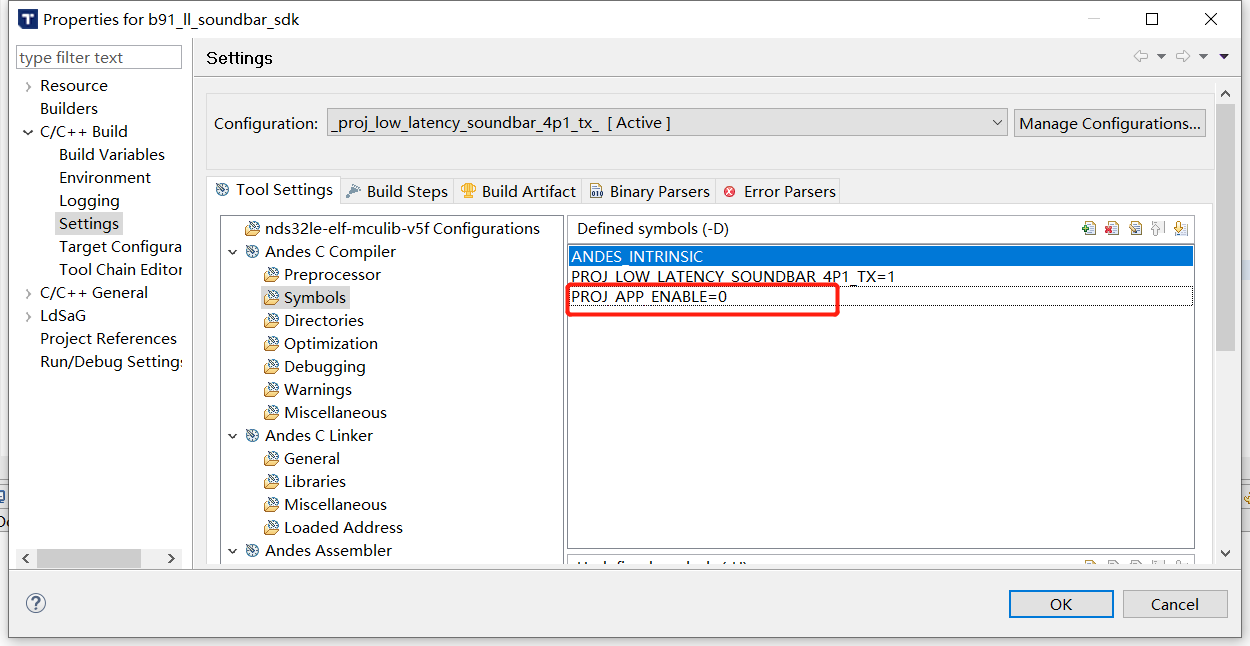1250x646 pixels.
Task: Switch to the Build Steps tab
Action: point(397,191)
